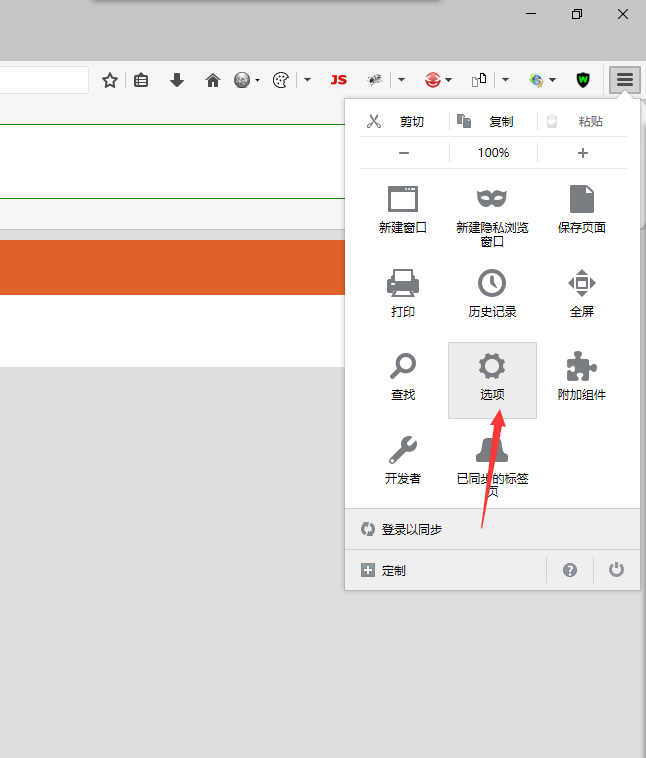Click the IE tab globe icon
Viewport: 646px width, 758px height.
537,80
